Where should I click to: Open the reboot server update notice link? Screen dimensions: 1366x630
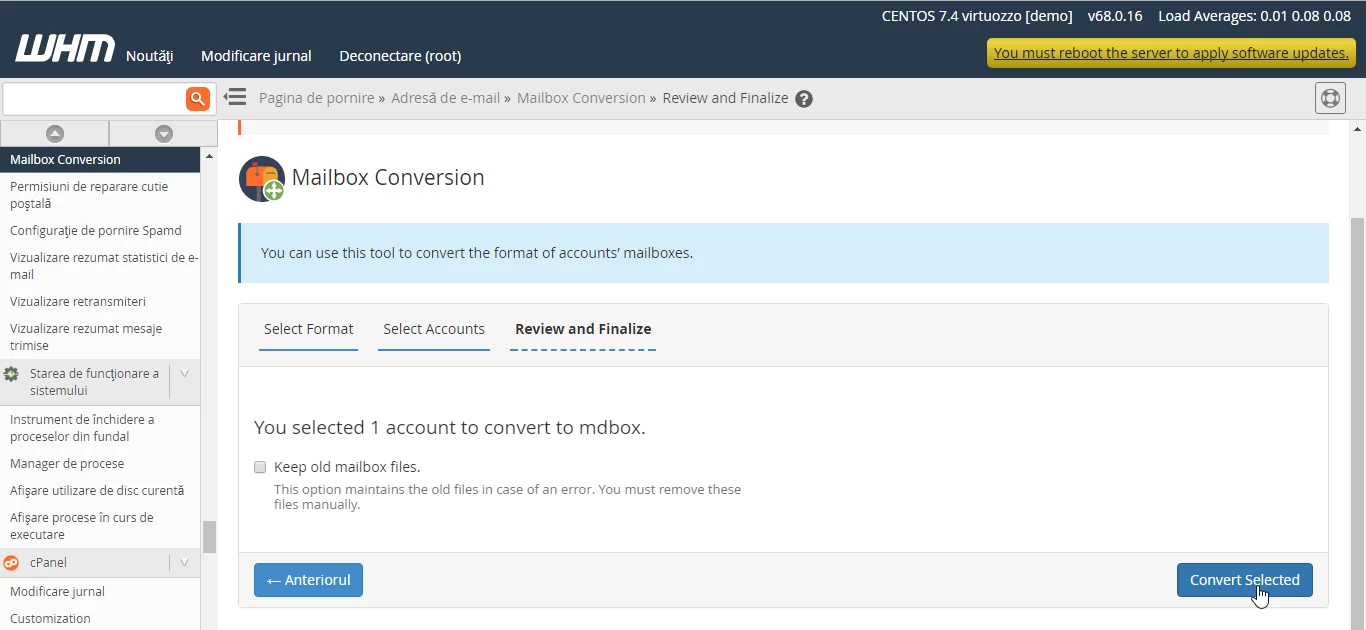[x=1171, y=53]
